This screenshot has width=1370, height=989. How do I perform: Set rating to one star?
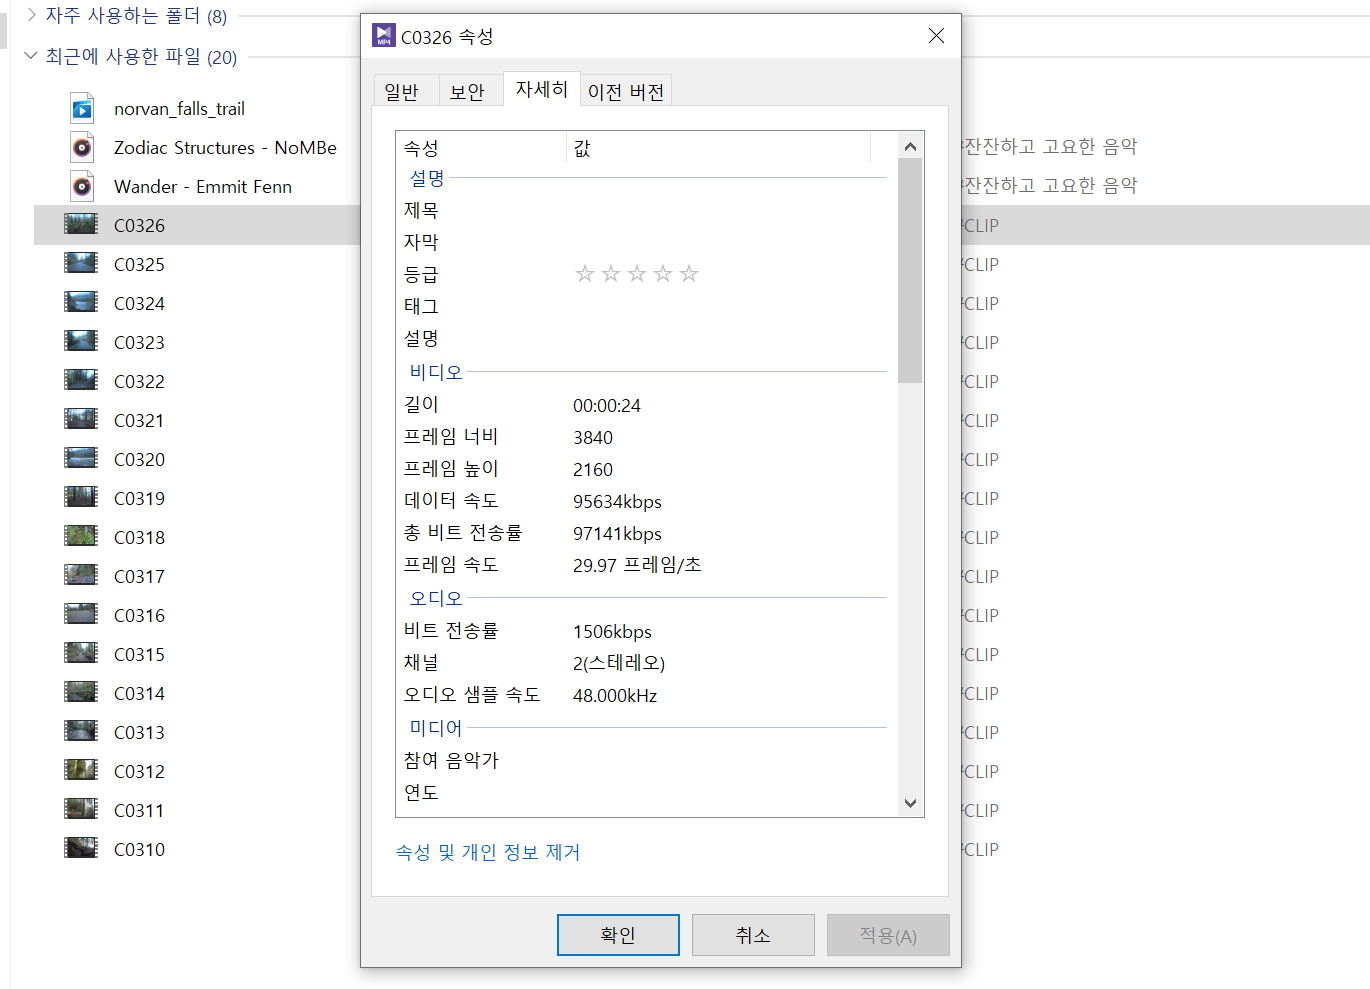click(x=585, y=274)
